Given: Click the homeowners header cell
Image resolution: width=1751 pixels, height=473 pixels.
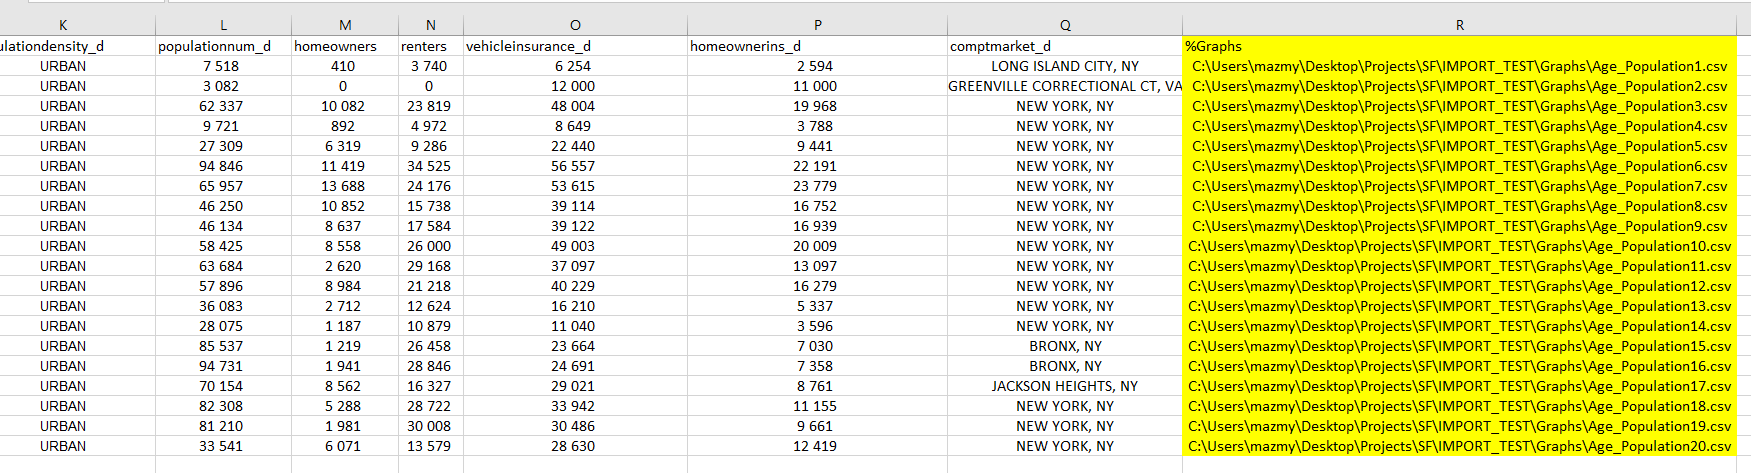Looking at the screenshot, I should [344, 46].
